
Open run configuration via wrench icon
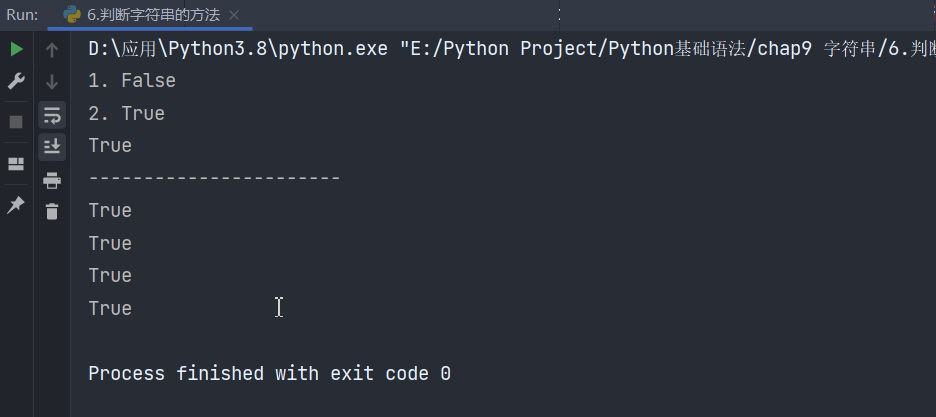click(x=16, y=81)
